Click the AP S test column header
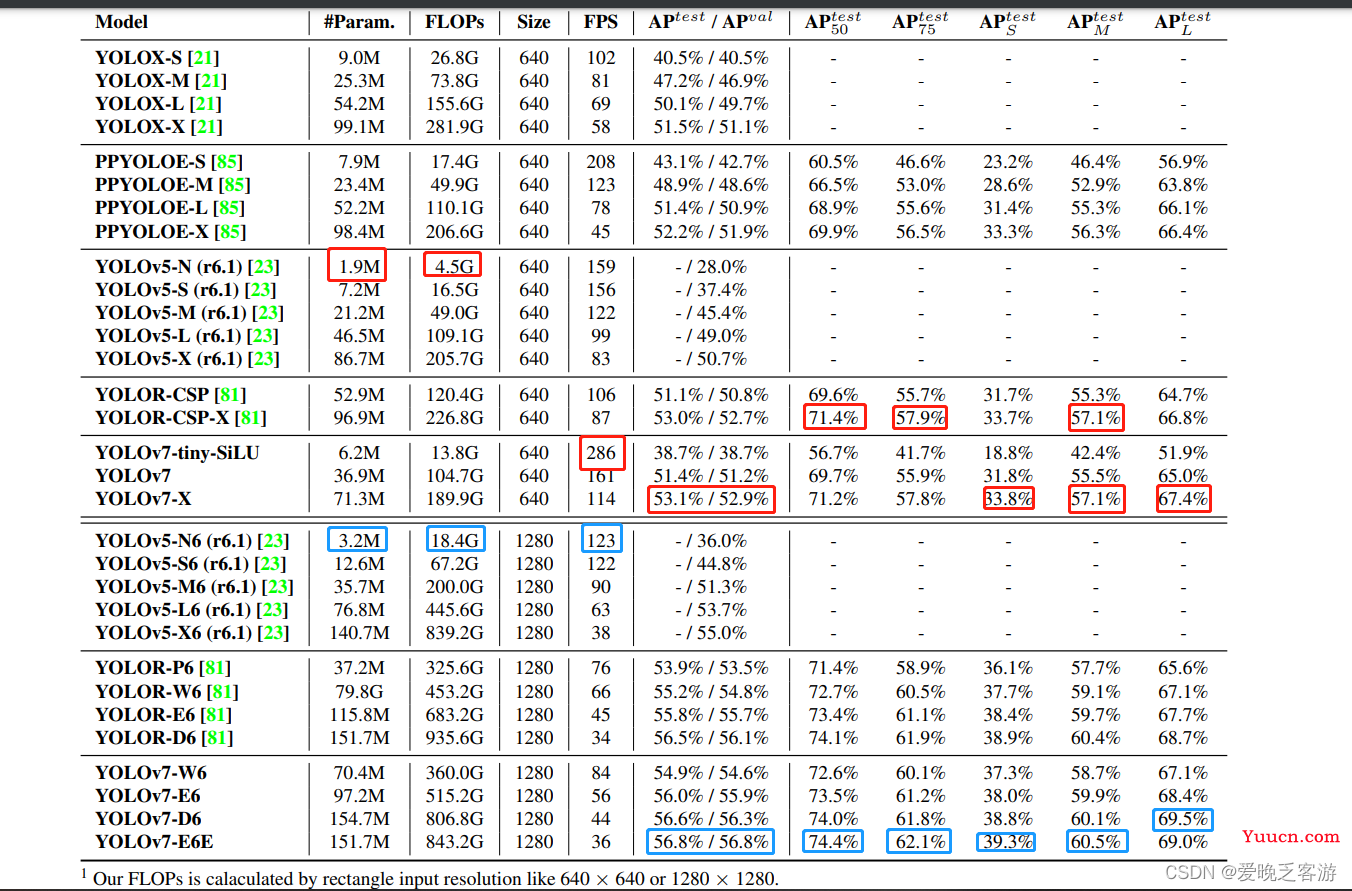This screenshot has width=1352, height=891. pos(1008,23)
